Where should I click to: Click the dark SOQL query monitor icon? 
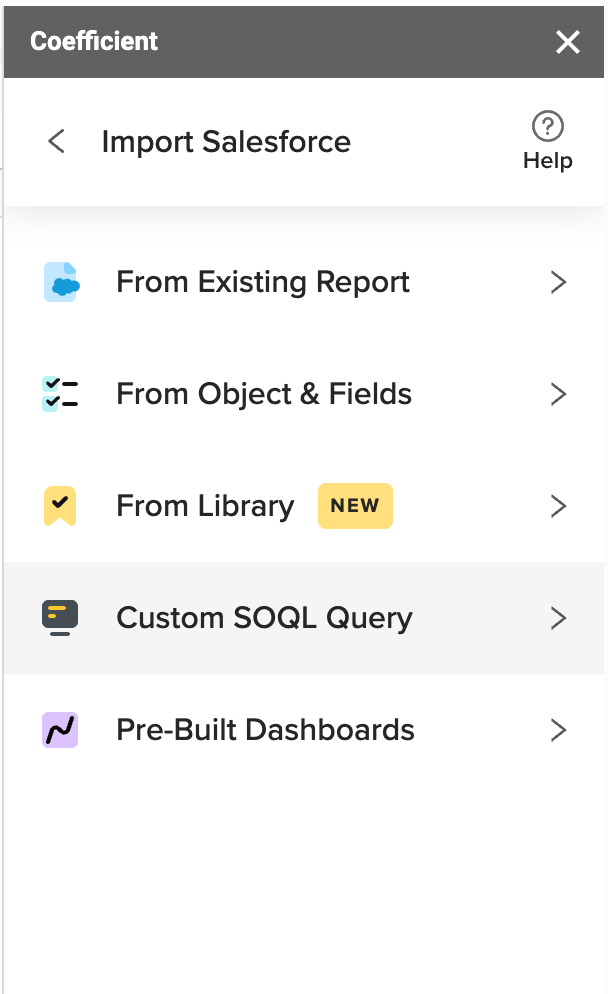coord(60,617)
